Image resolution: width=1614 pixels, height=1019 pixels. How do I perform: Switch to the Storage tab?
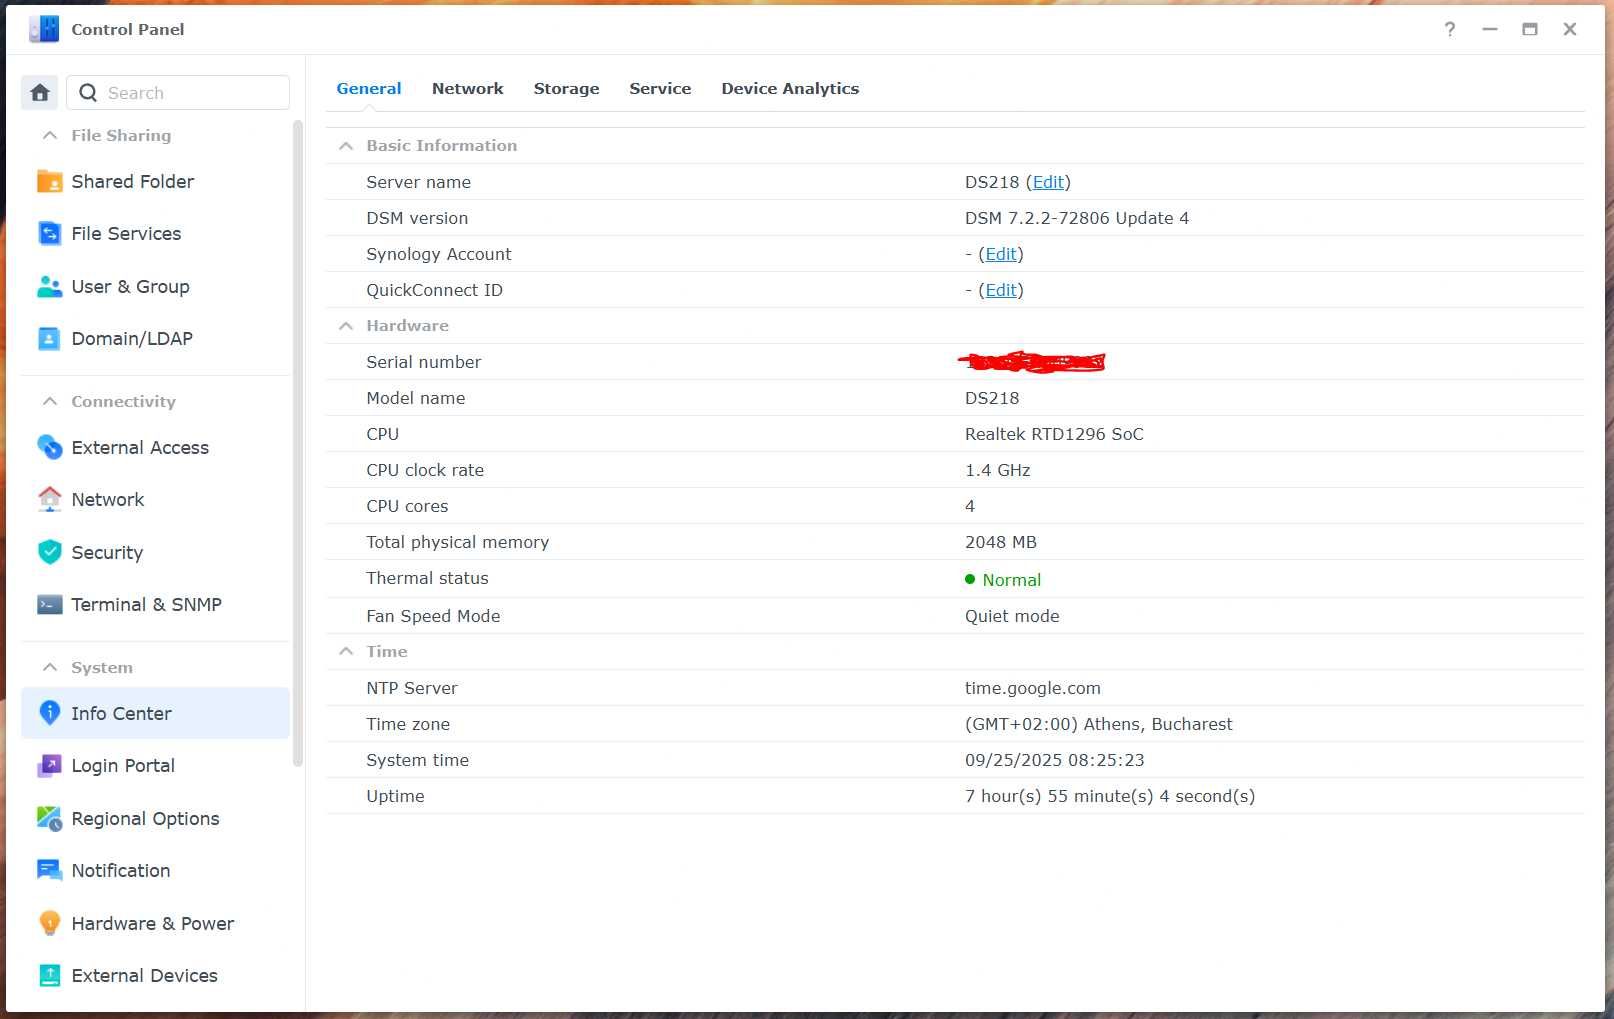pos(566,88)
